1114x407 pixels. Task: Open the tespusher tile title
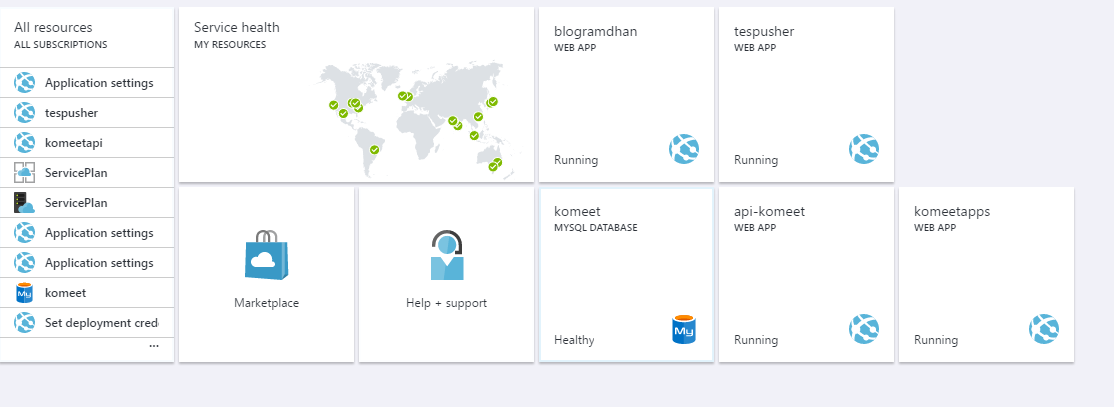(x=764, y=31)
